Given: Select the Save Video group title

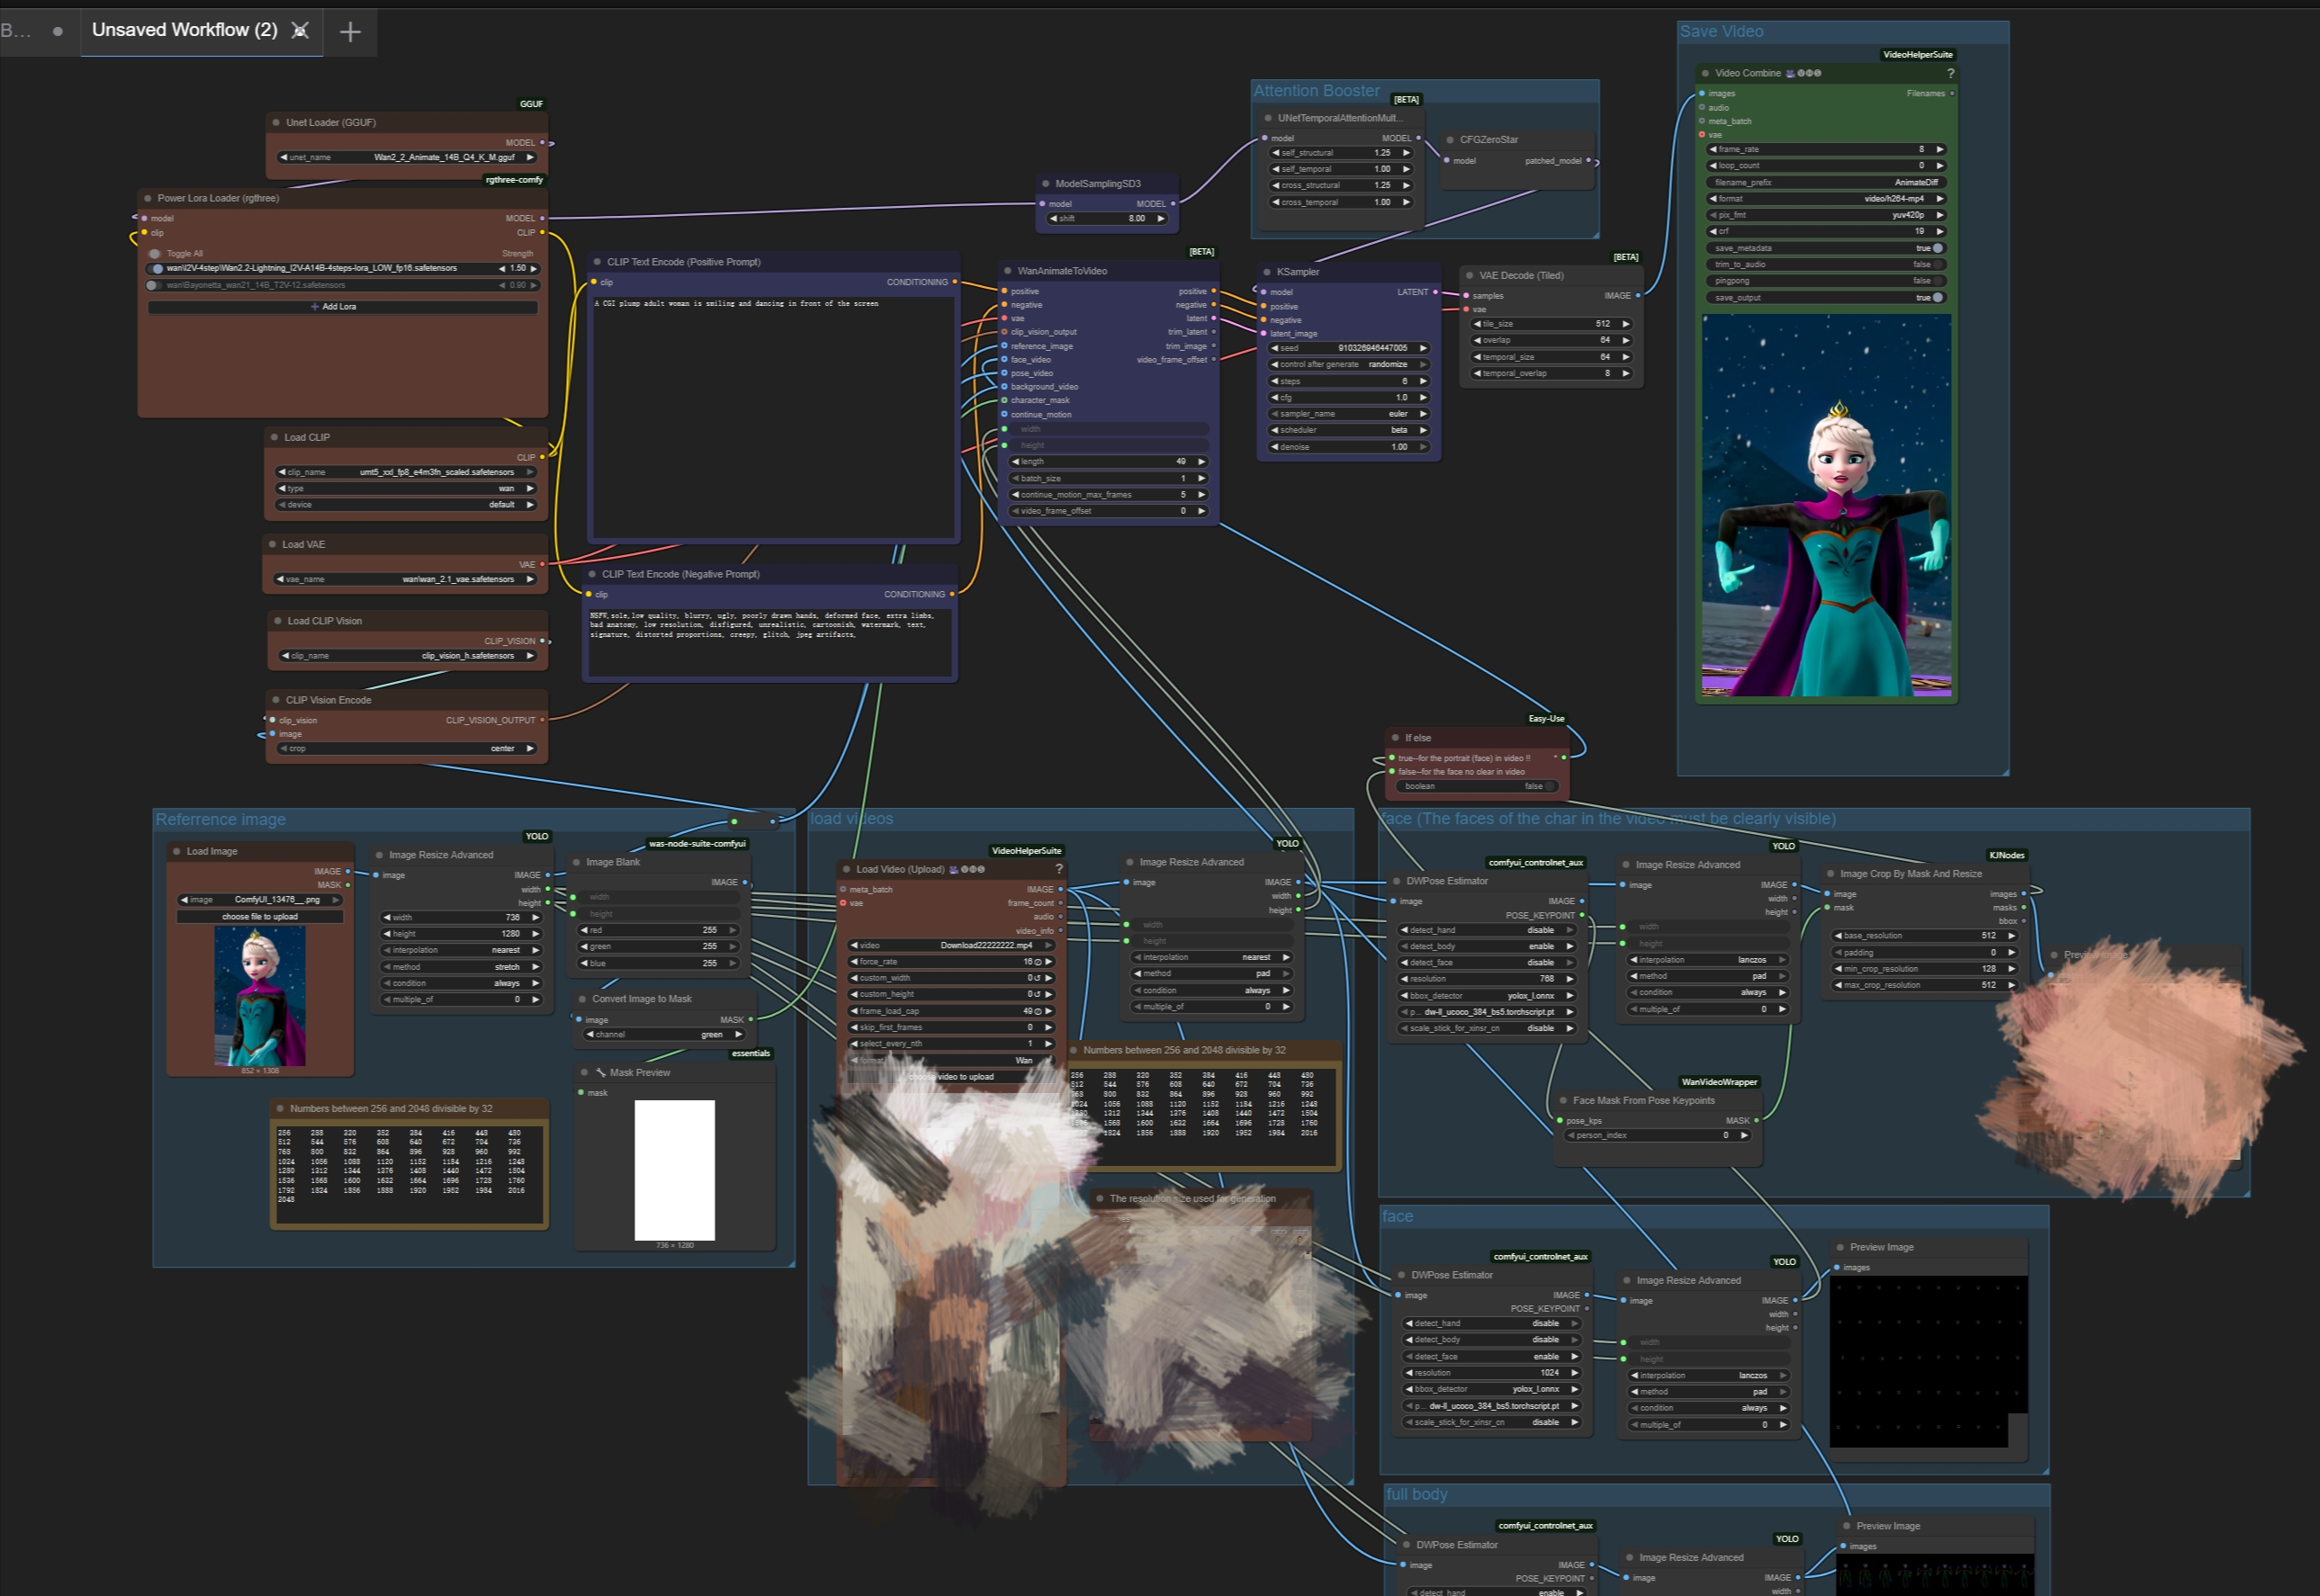Looking at the screenshot, I should click(1722, 32).
